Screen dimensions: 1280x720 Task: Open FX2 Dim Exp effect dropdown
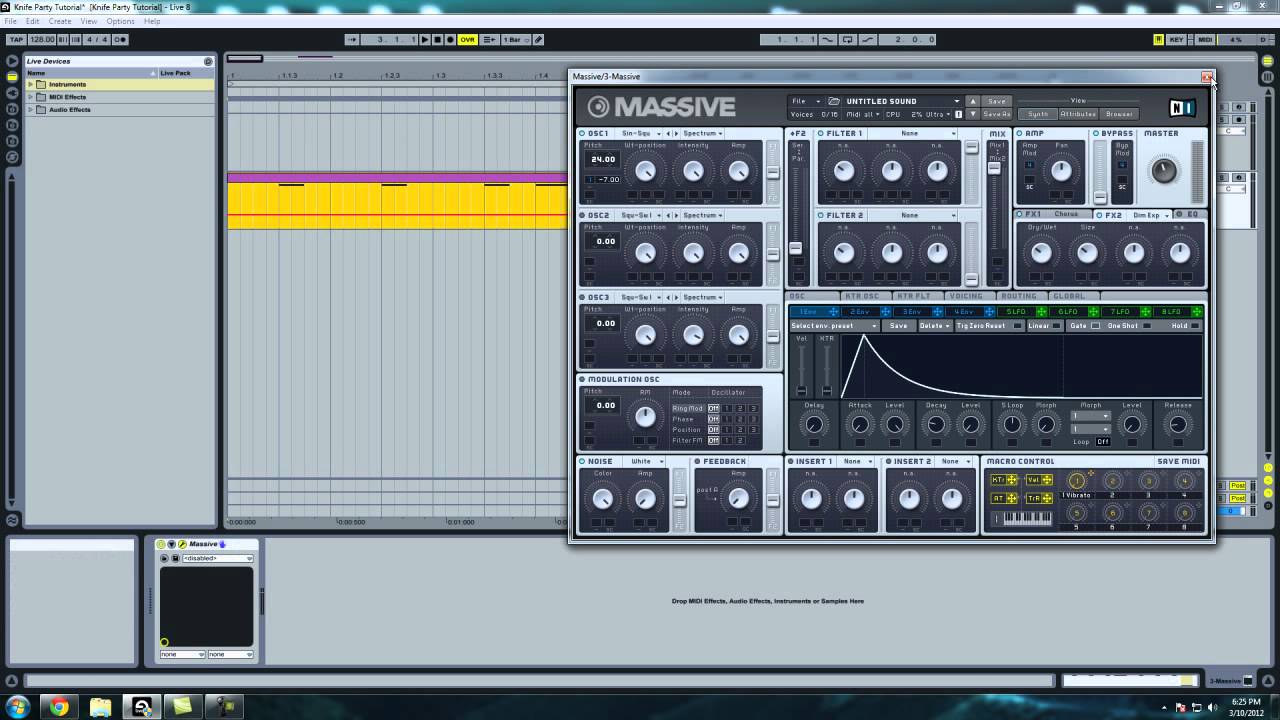tap(1150, 214)
